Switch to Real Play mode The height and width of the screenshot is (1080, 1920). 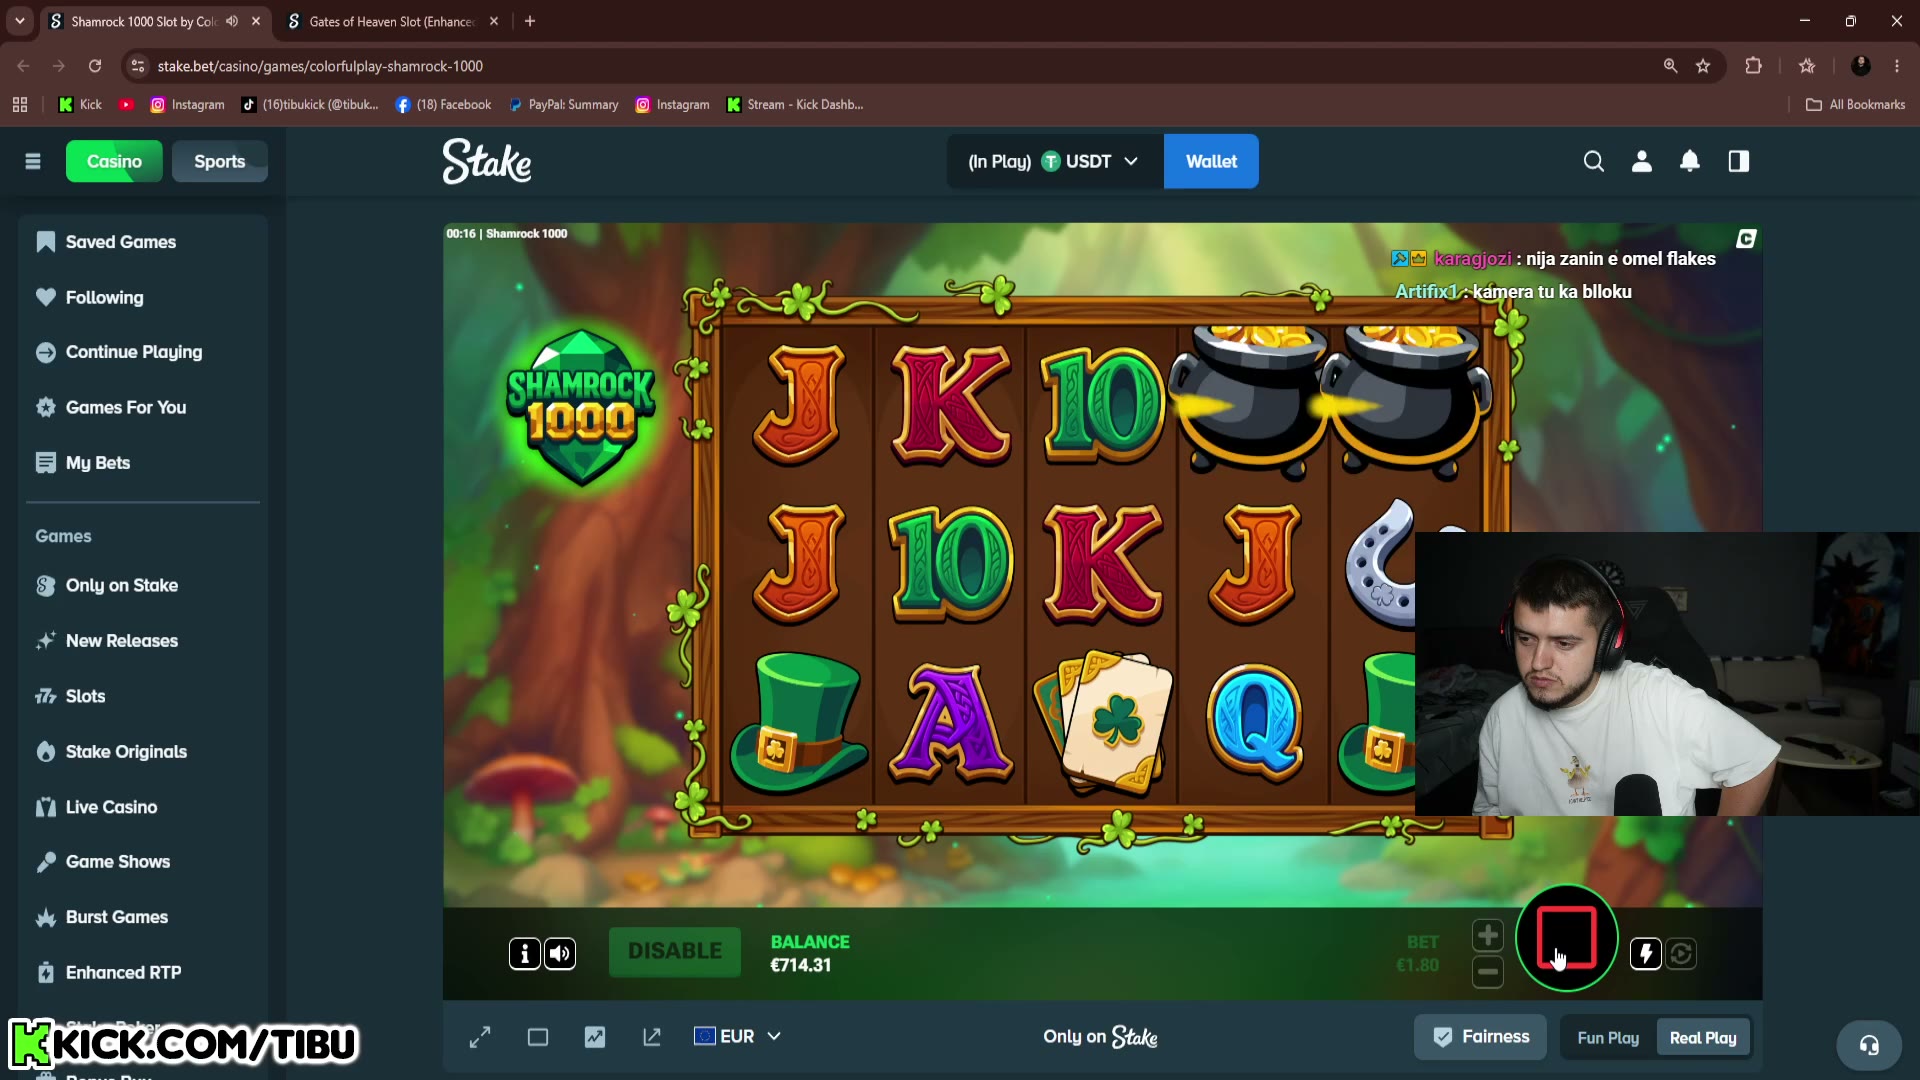point(1703,1038)
